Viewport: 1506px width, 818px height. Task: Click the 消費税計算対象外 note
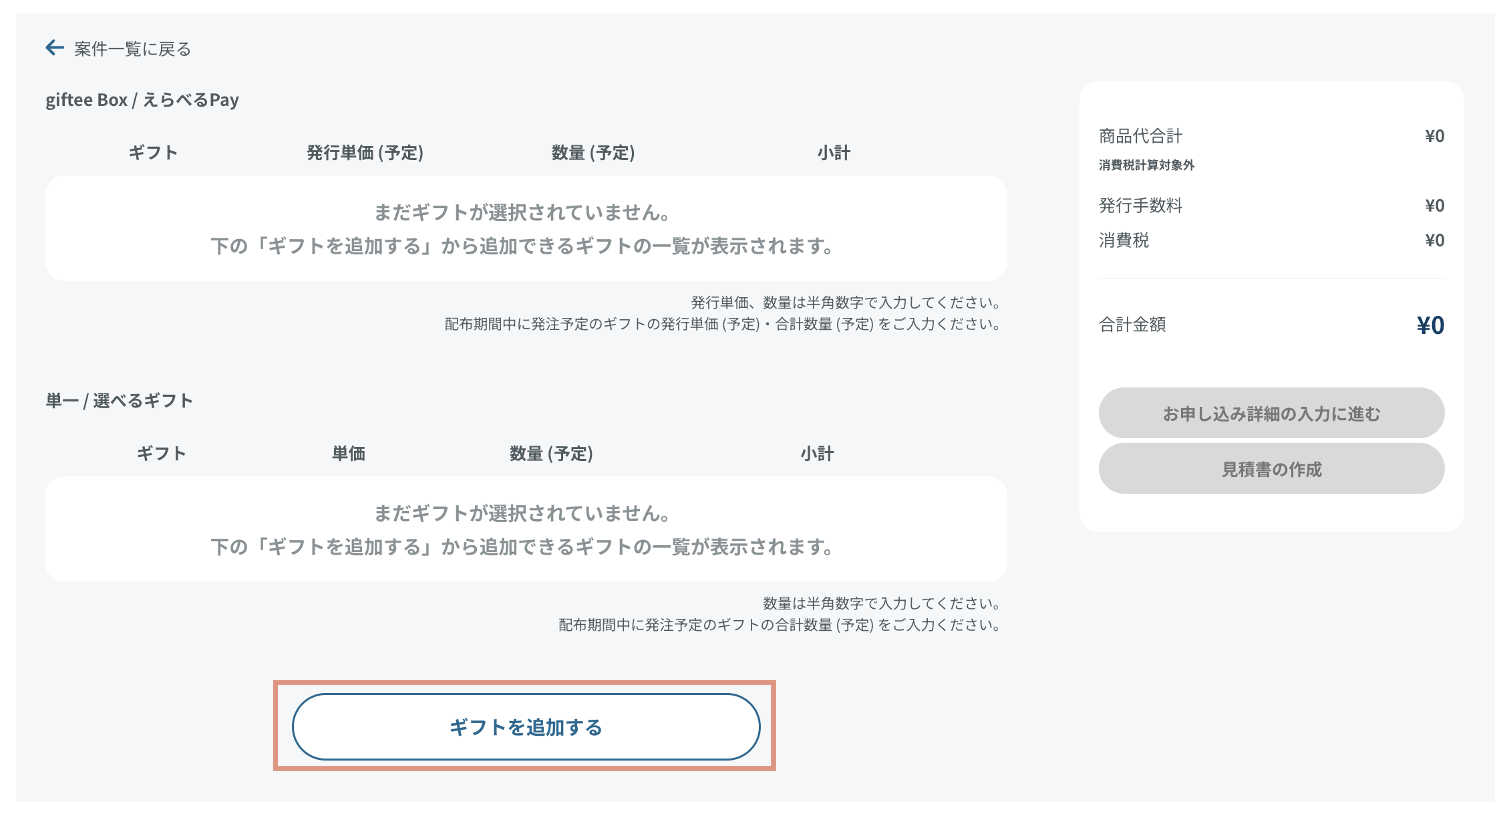pyautogui.click(x=1146, y=165)
